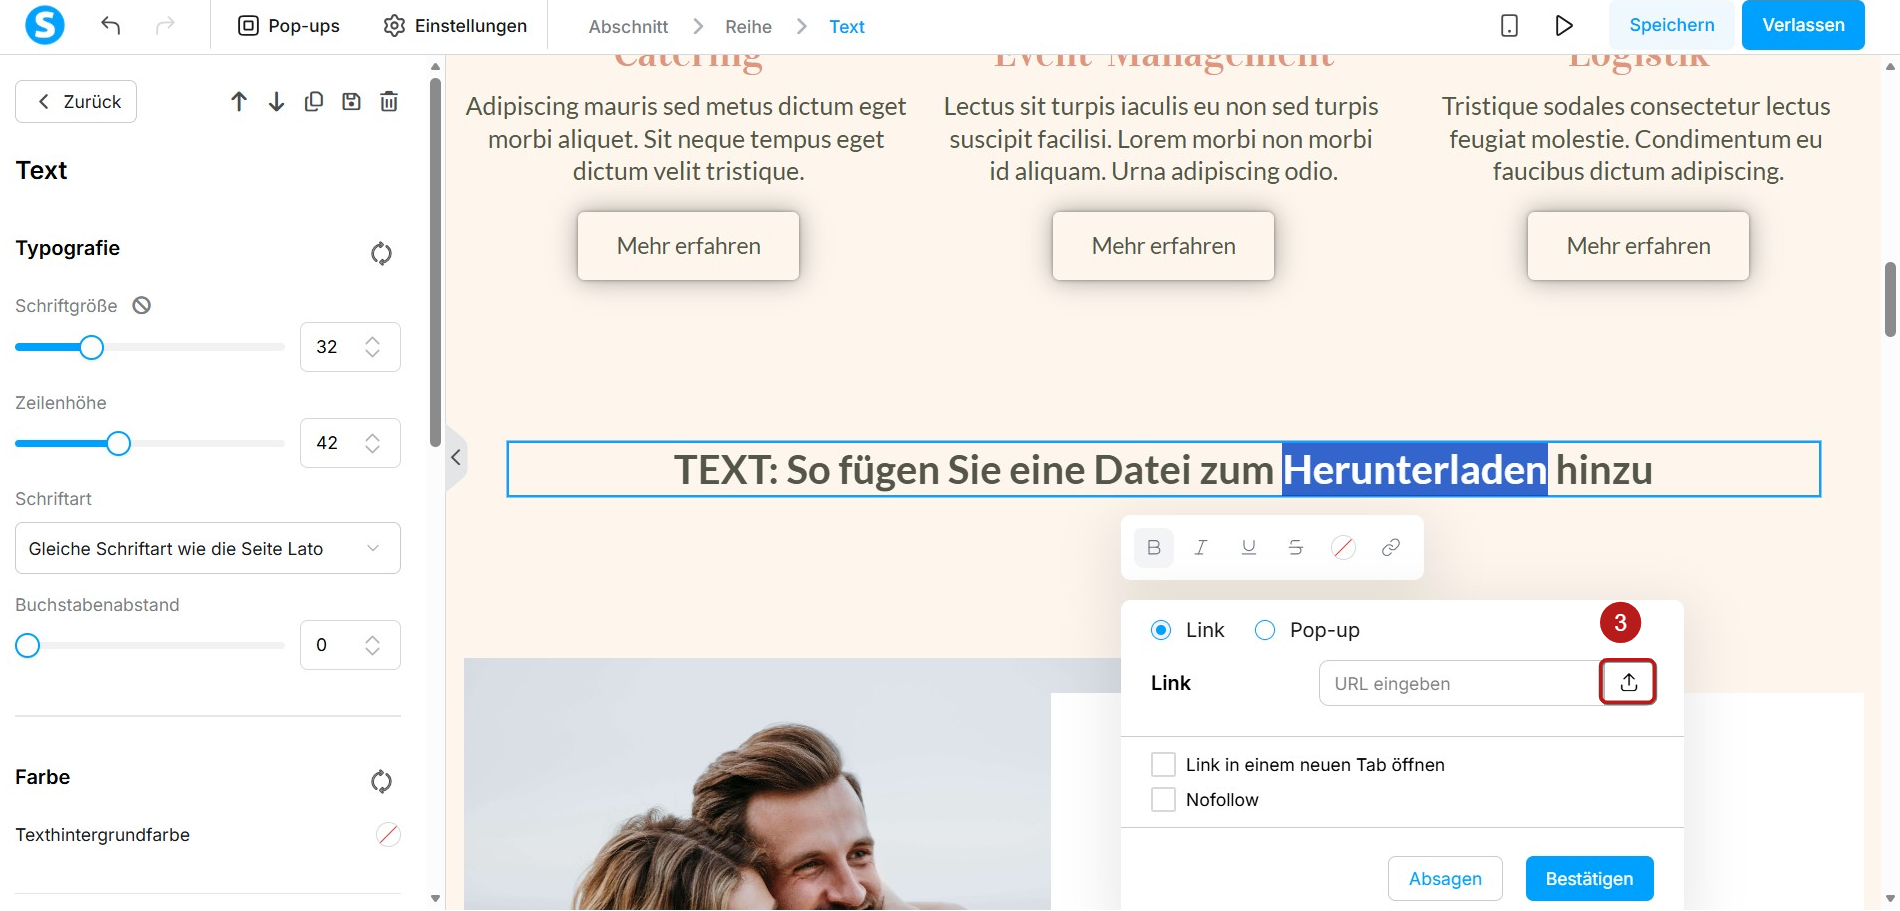The image size is (1900, 911).
Task: Delete the text element
Action: coord(389,102)
